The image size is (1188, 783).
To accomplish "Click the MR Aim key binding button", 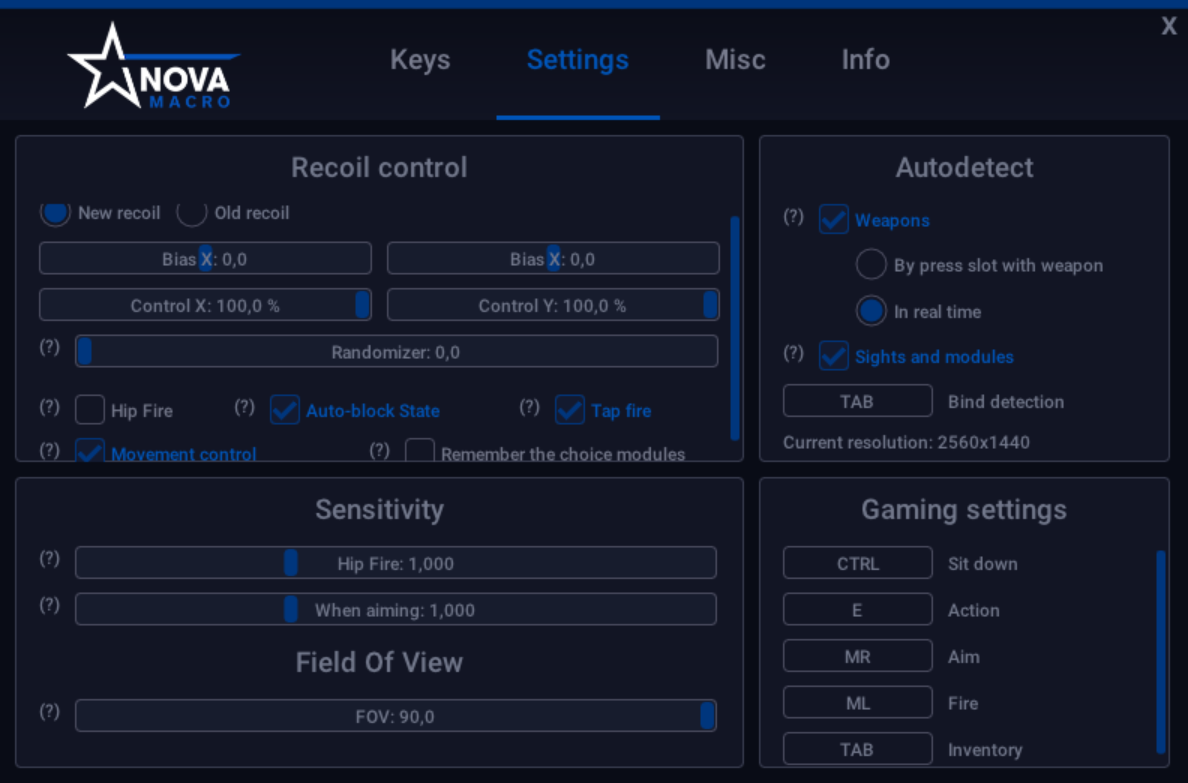I will click(x=858, y=656).
